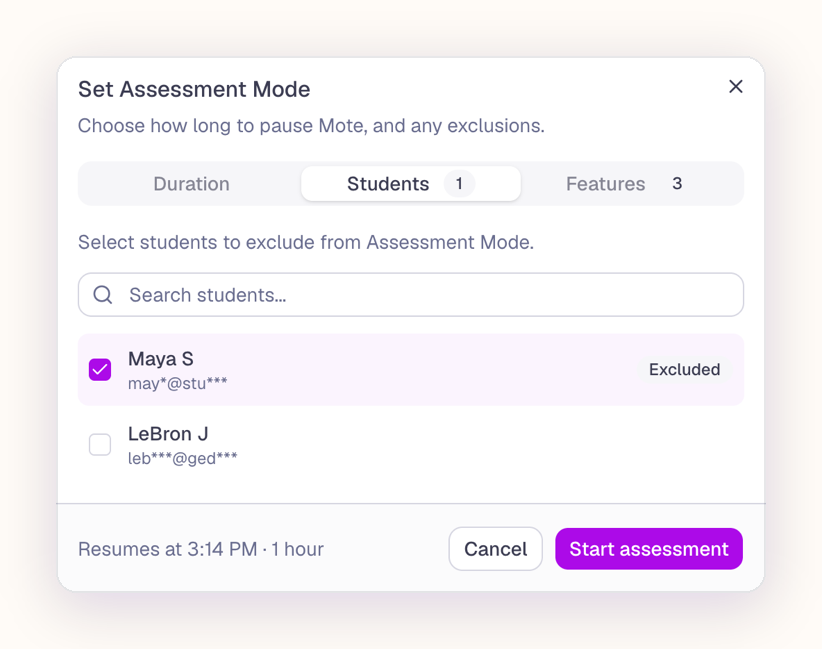
Task: Switch to the Duration tab
Action: point(191,183)
